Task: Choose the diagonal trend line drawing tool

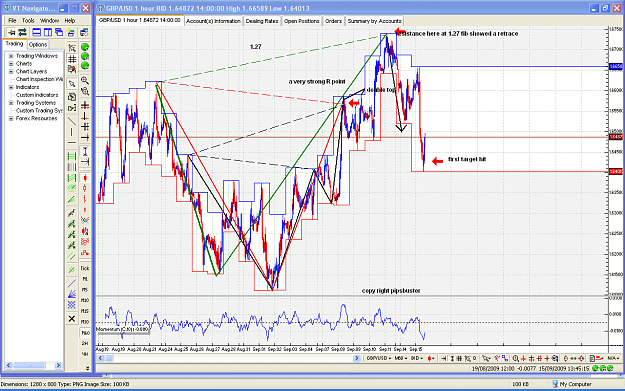Action: click(x=72, y=121)
